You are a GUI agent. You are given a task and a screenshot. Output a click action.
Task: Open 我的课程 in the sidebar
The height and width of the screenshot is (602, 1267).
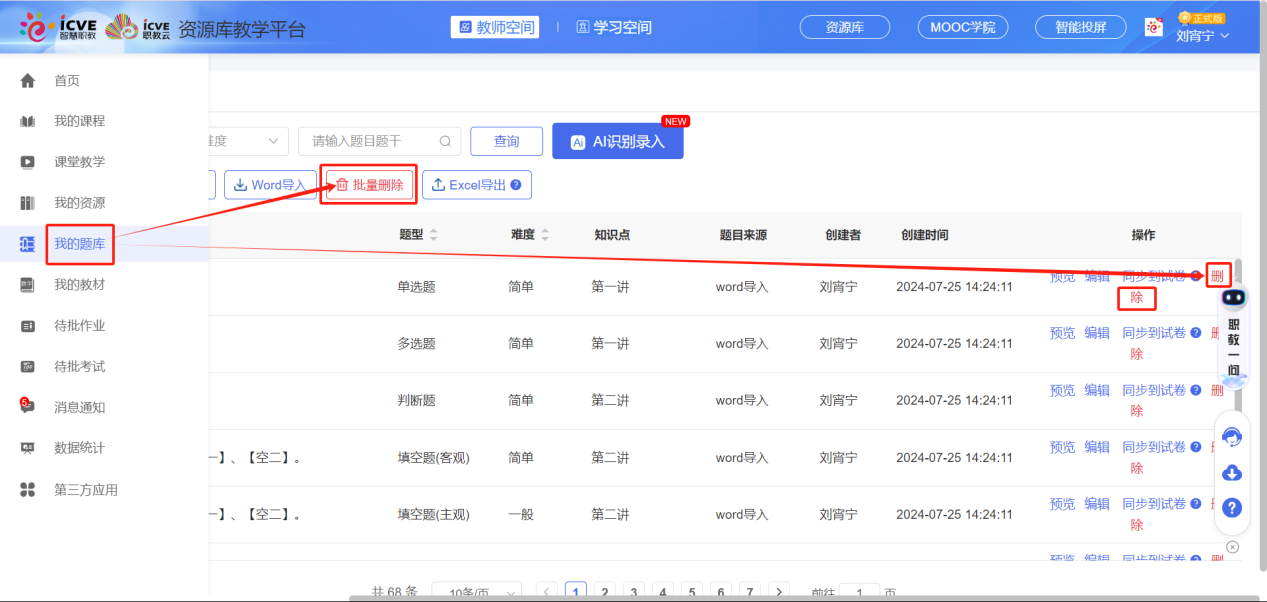coord(79,121)
